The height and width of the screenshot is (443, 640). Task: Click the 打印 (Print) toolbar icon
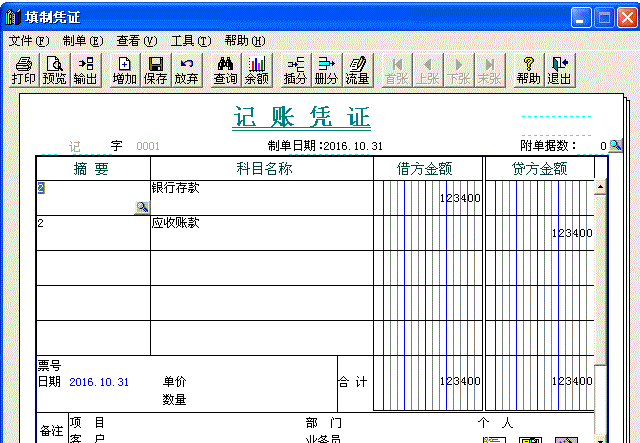click(24, 70)
